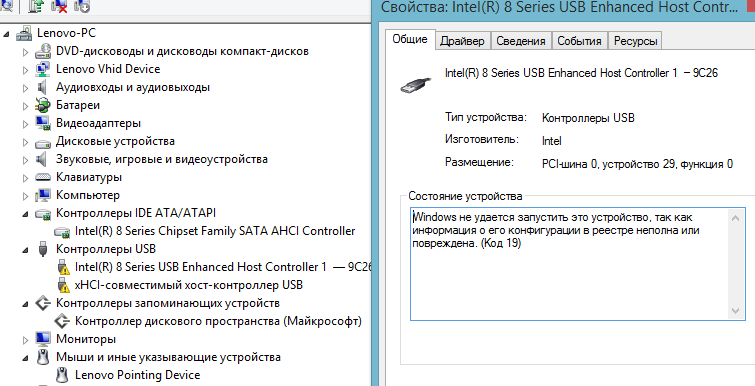Image resolution: width=755 pixels, height=386 pixels.
Task: Open the Ресурсы tab
Action: [635, 41]
